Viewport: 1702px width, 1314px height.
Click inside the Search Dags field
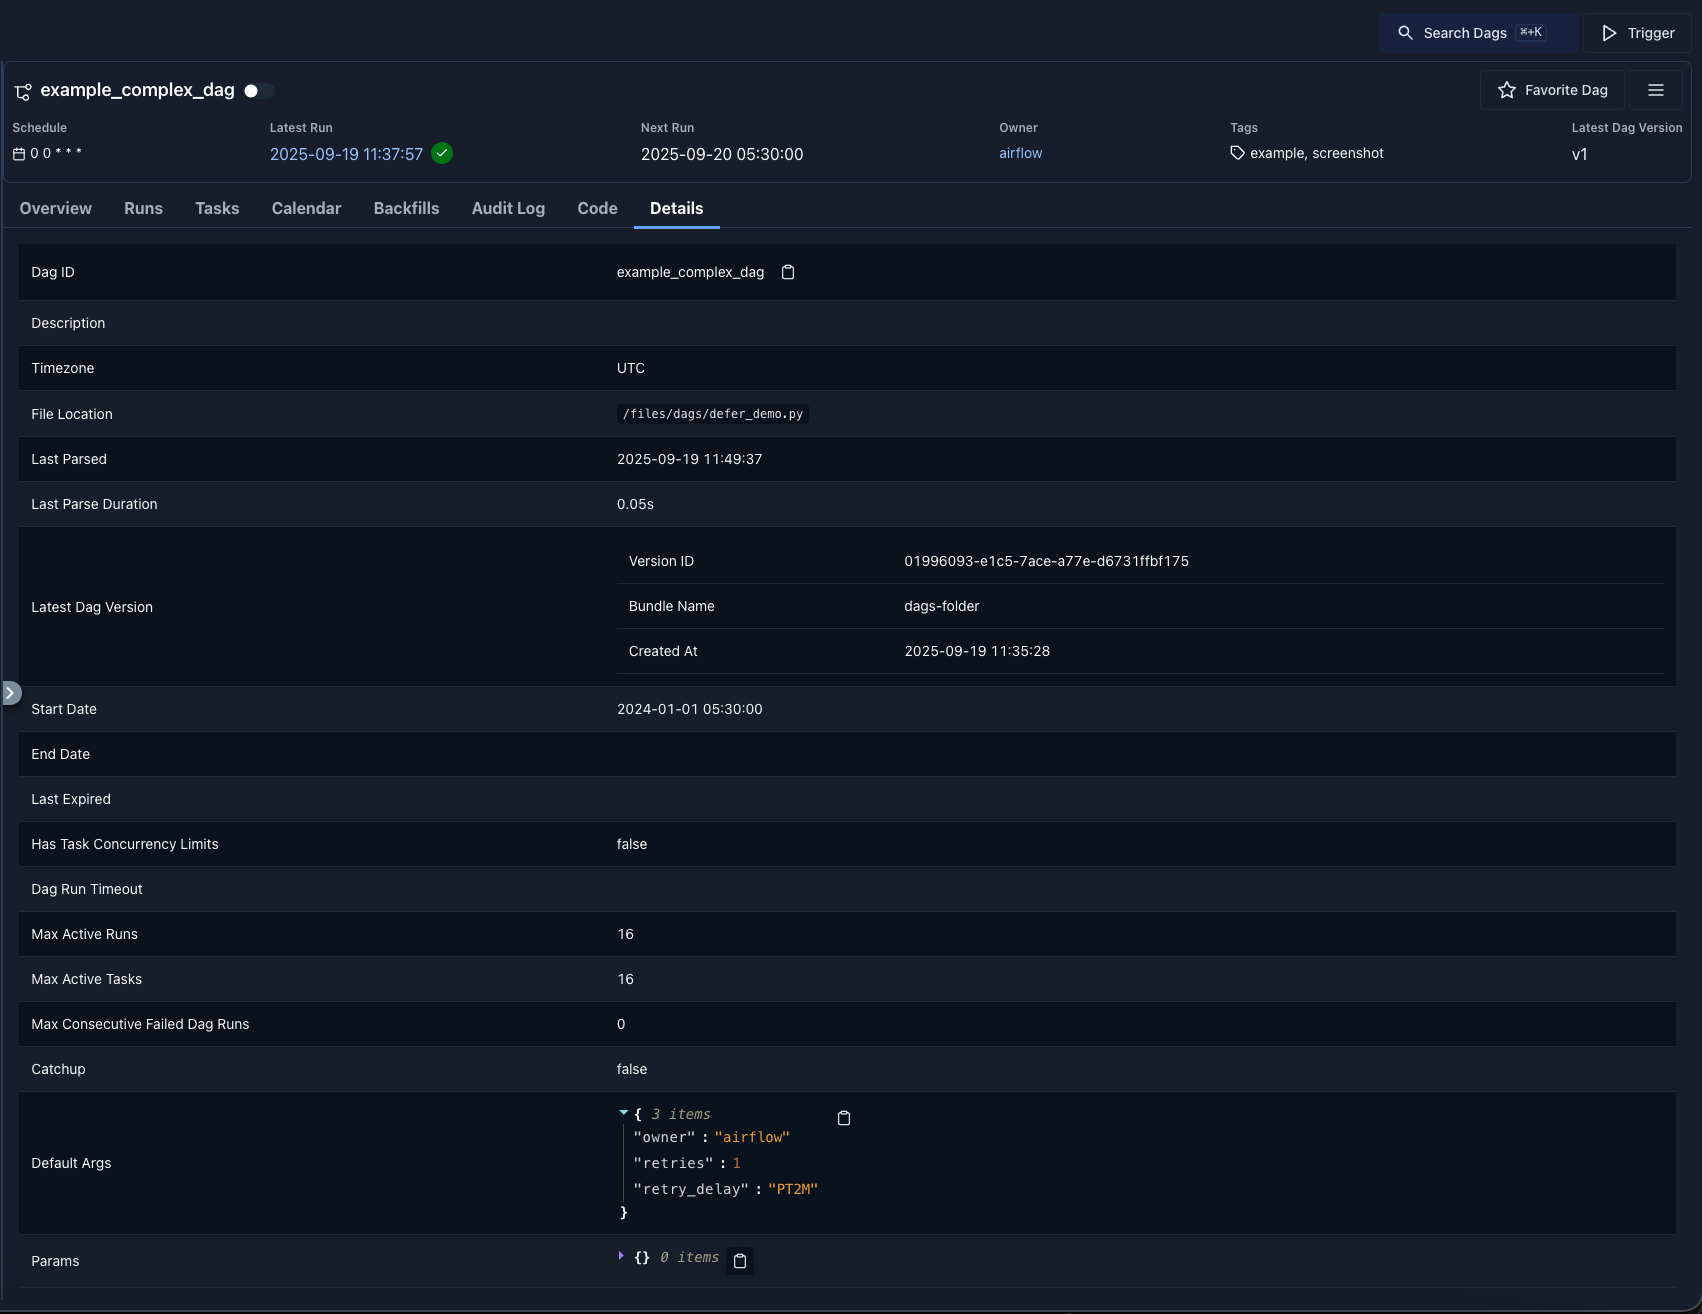point(1470,32)
